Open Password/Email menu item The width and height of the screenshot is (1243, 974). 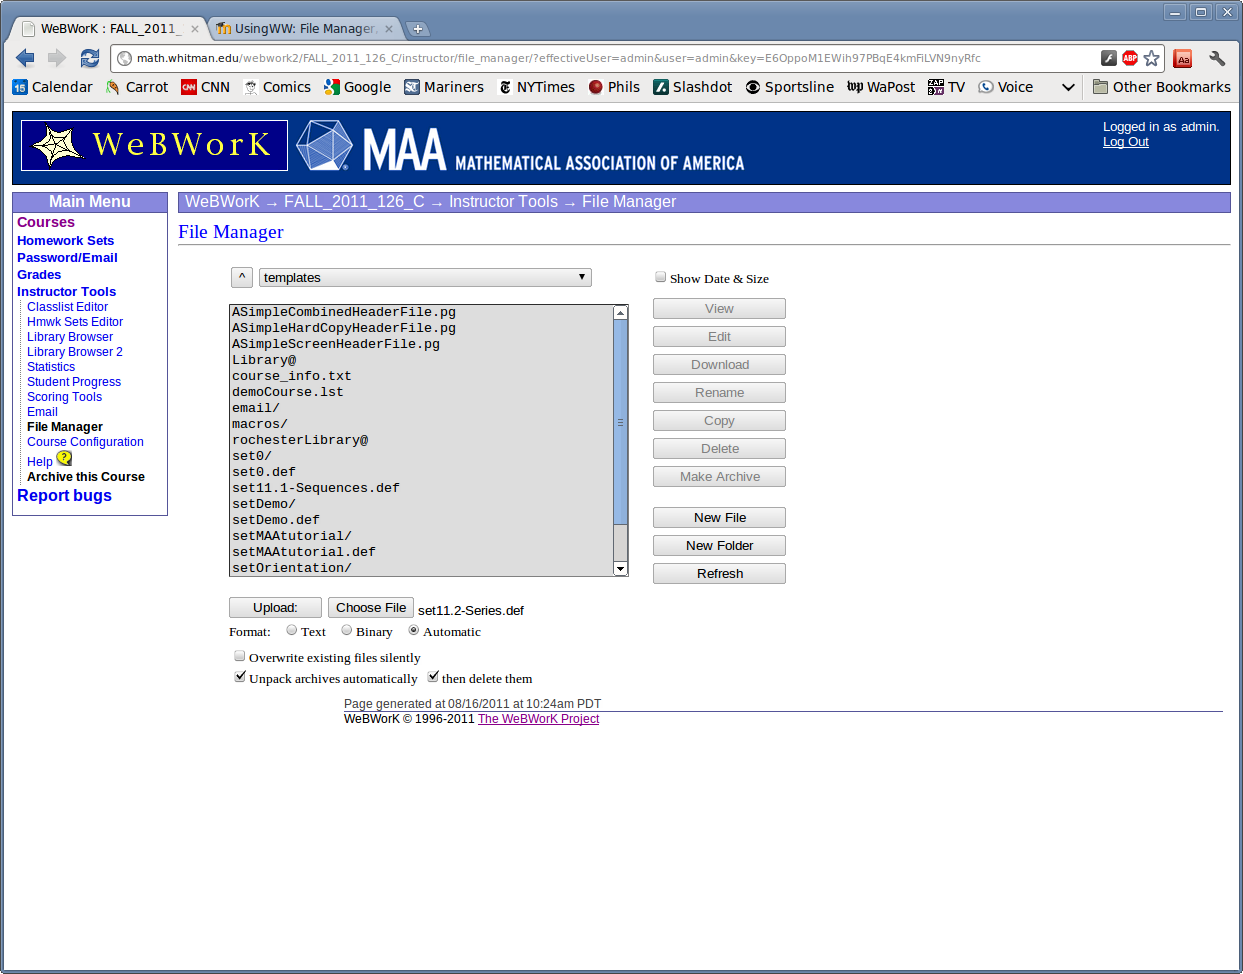point(67,257)
